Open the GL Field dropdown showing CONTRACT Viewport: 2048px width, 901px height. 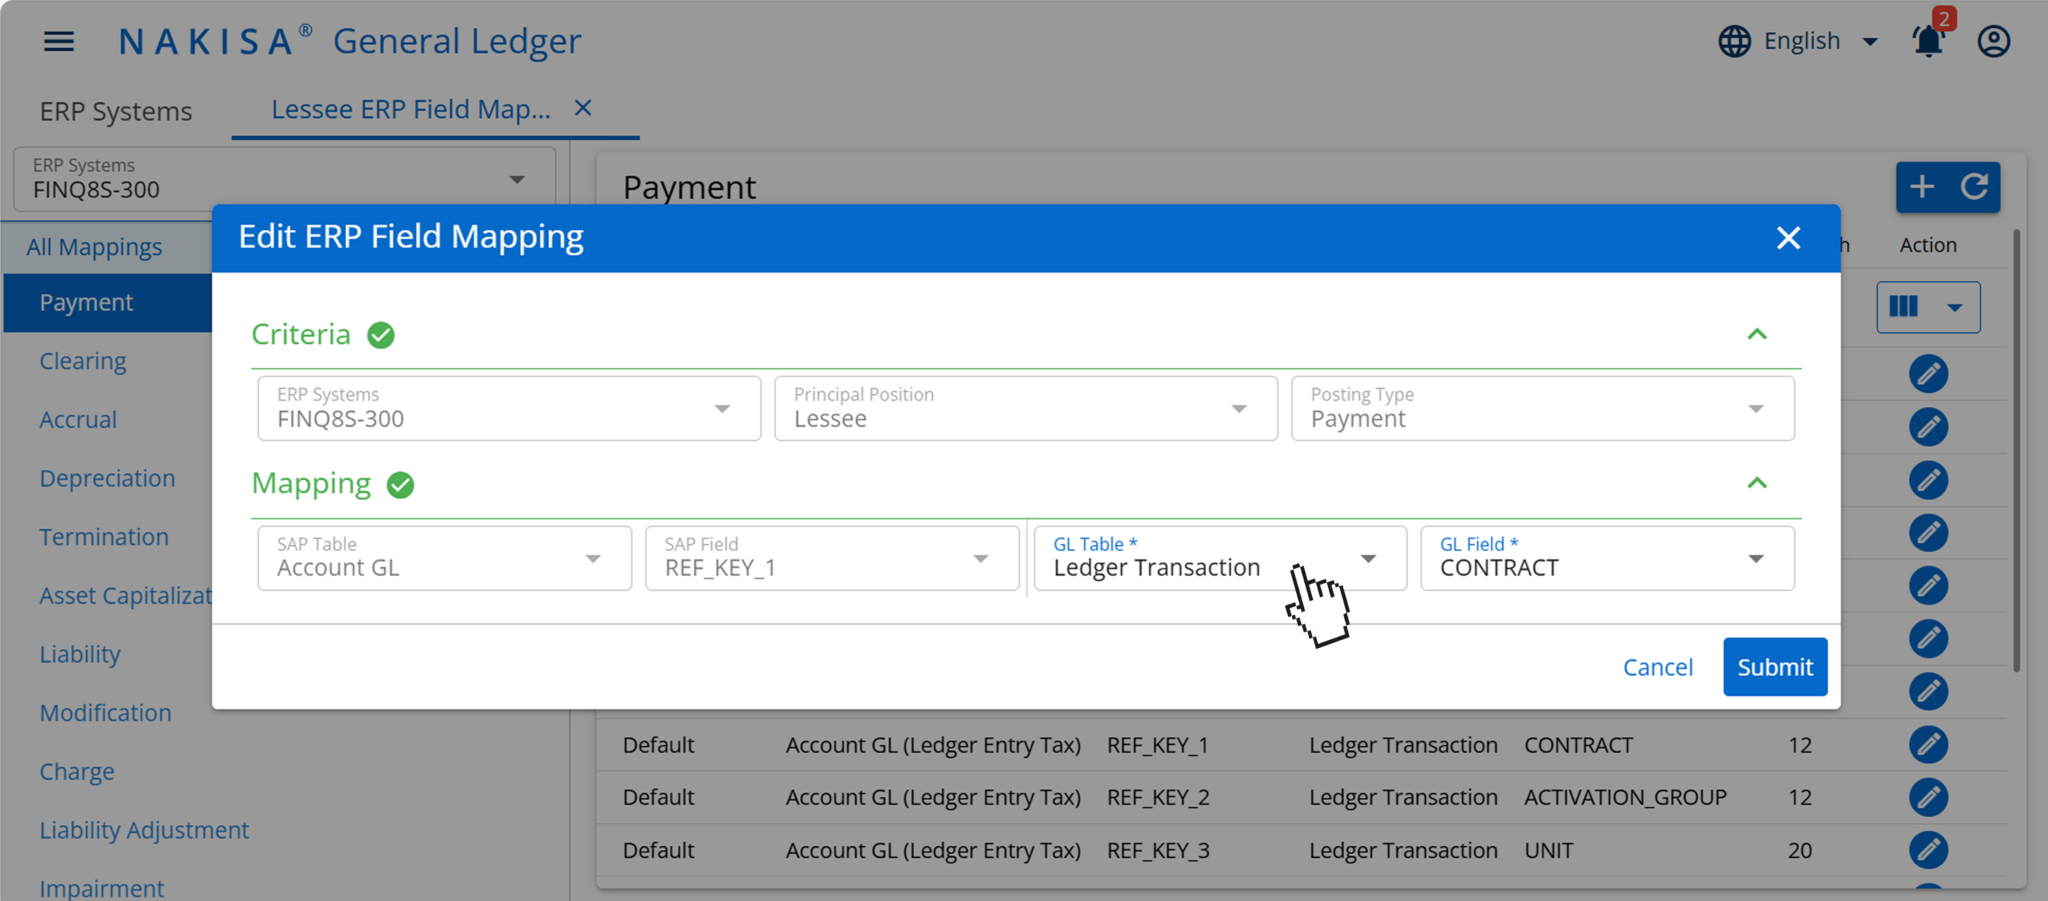coord(1756,558)
